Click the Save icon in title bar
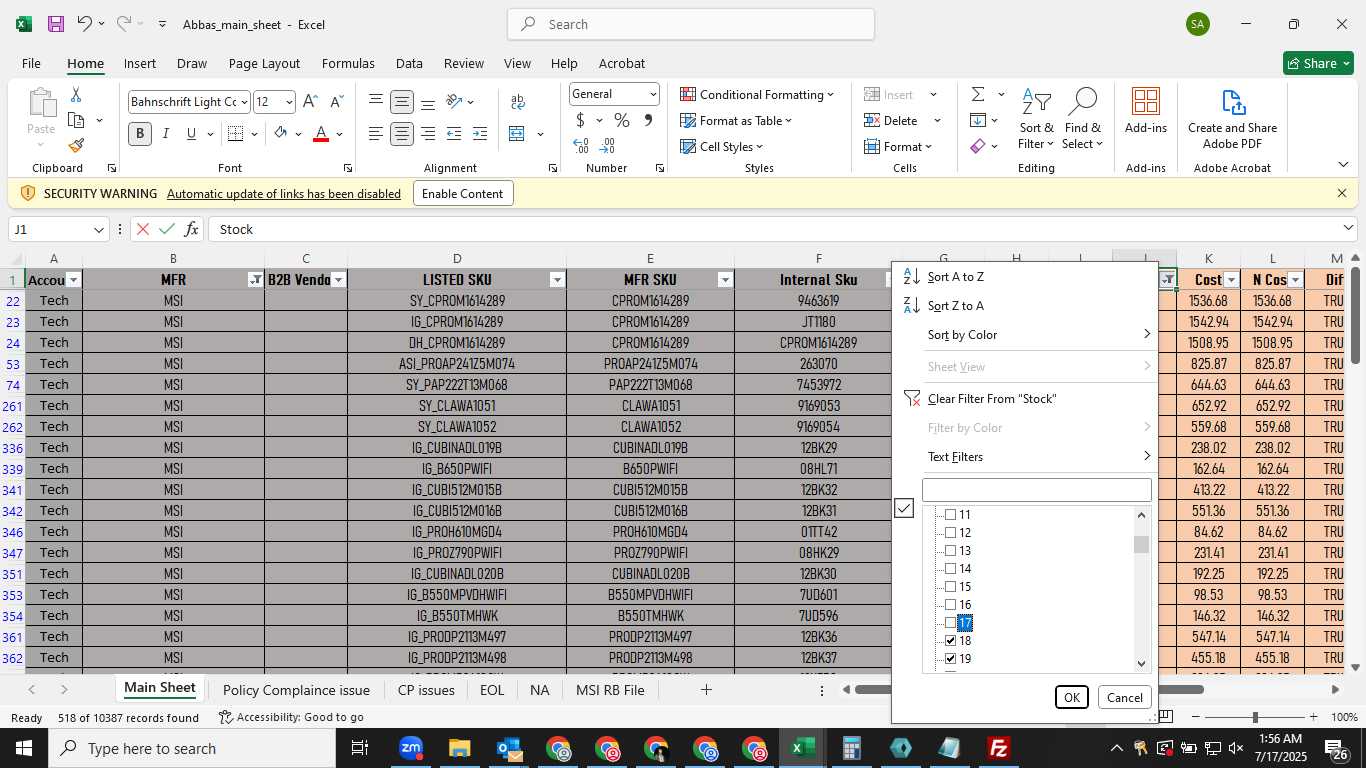The height and width of the screenshot is (768, 1366). pyautogui.click(x=56, y=24)
